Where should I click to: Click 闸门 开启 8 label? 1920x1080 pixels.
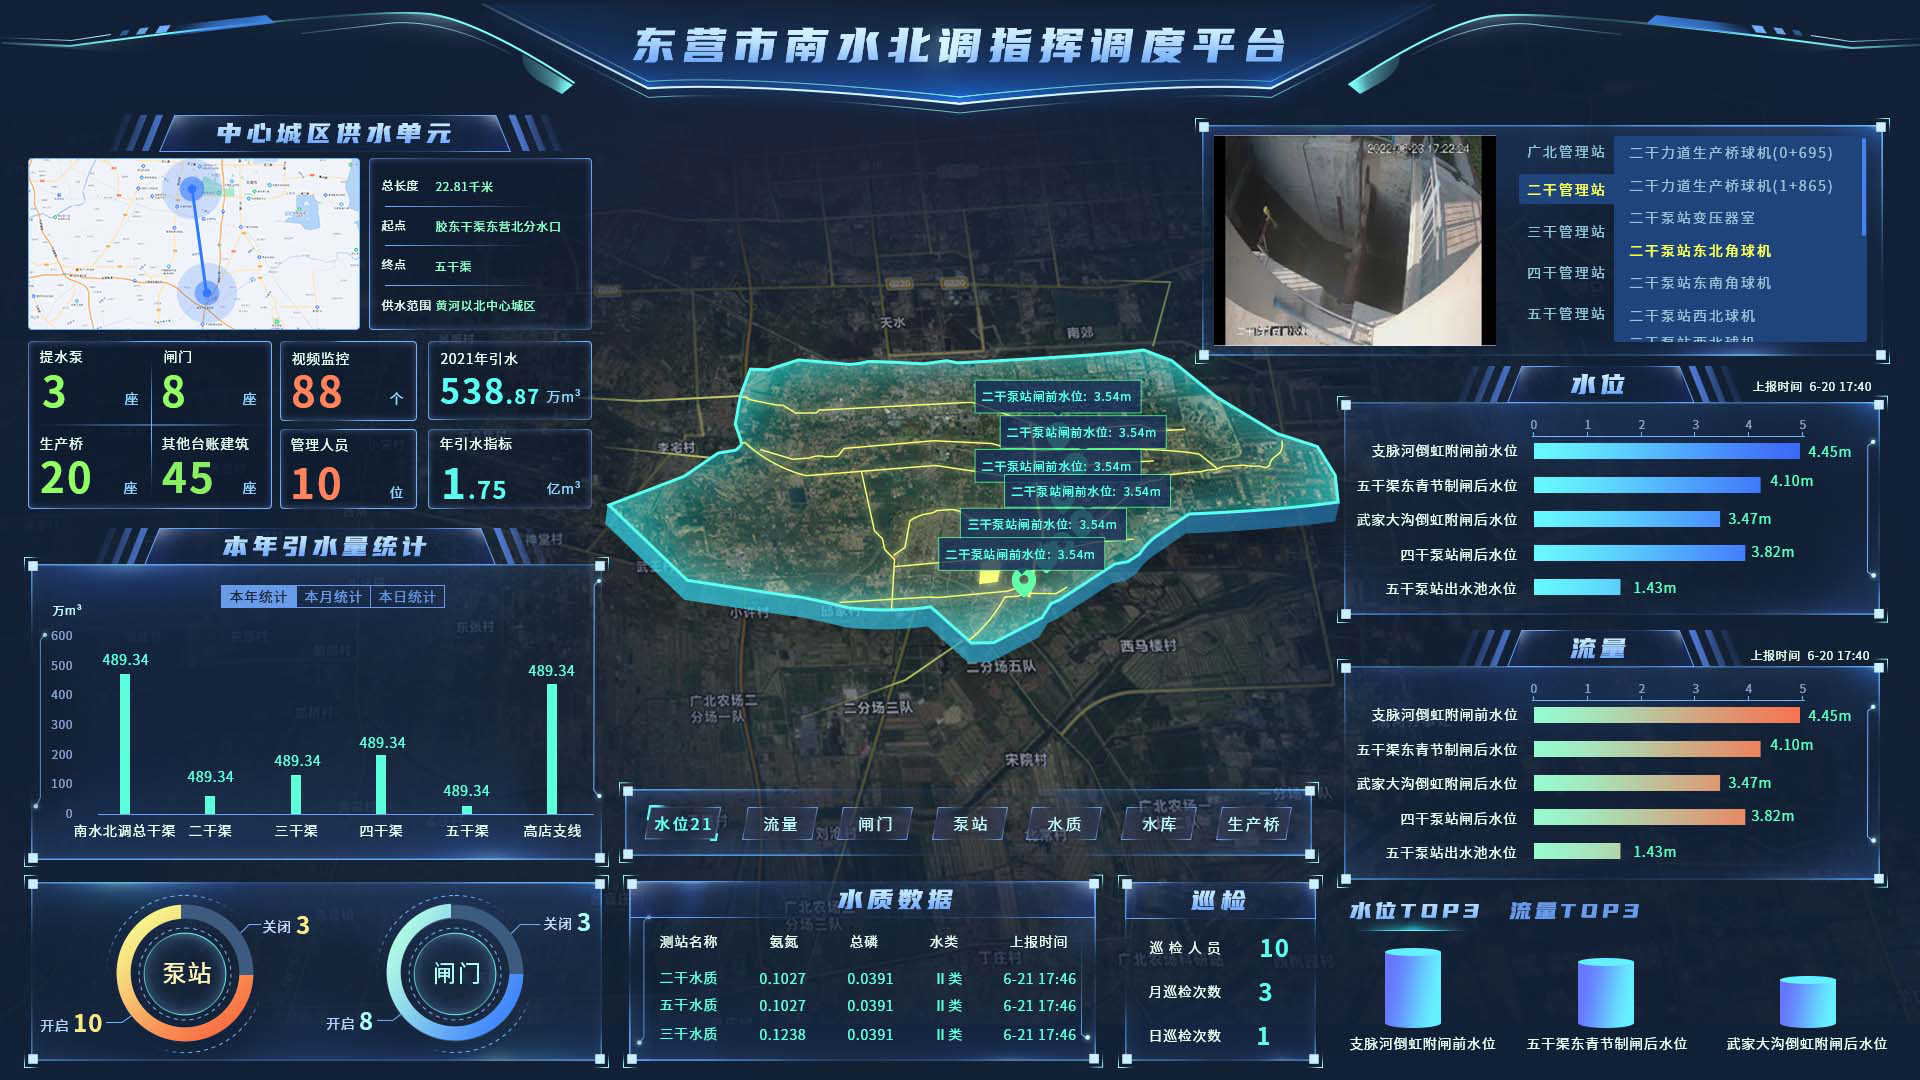349,1022
